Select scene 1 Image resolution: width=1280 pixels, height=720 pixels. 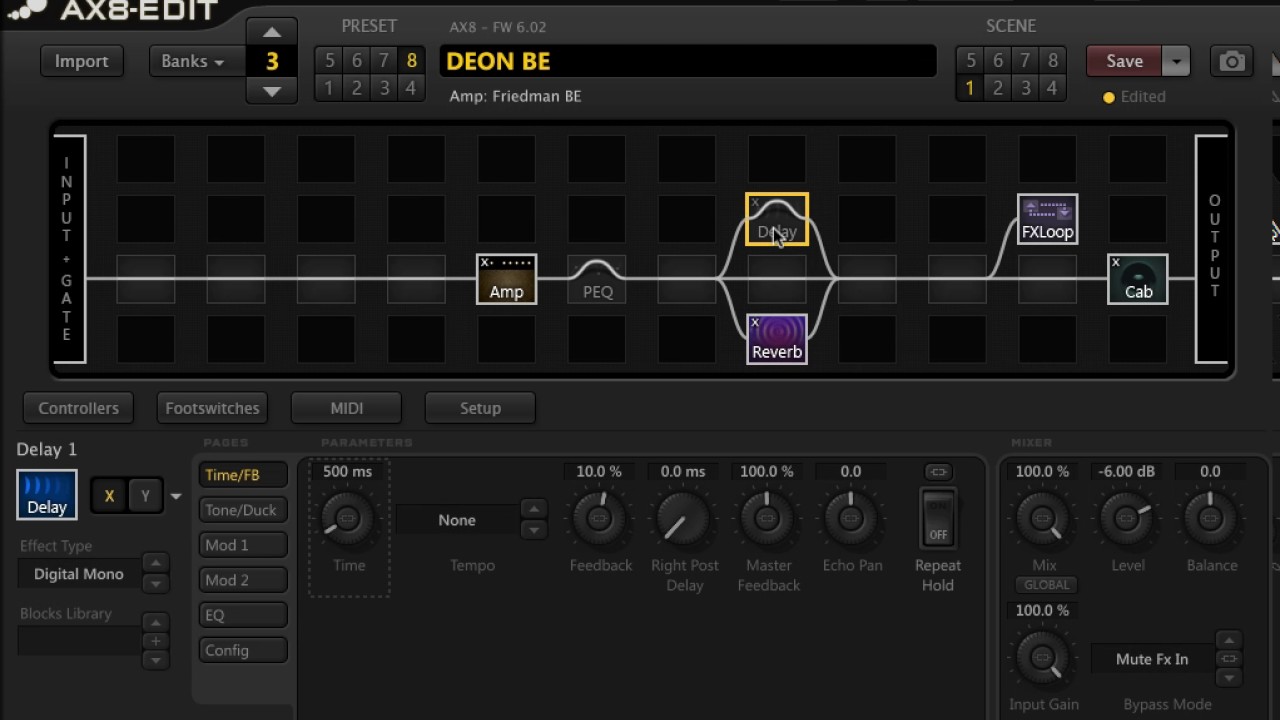pos(969,88)
